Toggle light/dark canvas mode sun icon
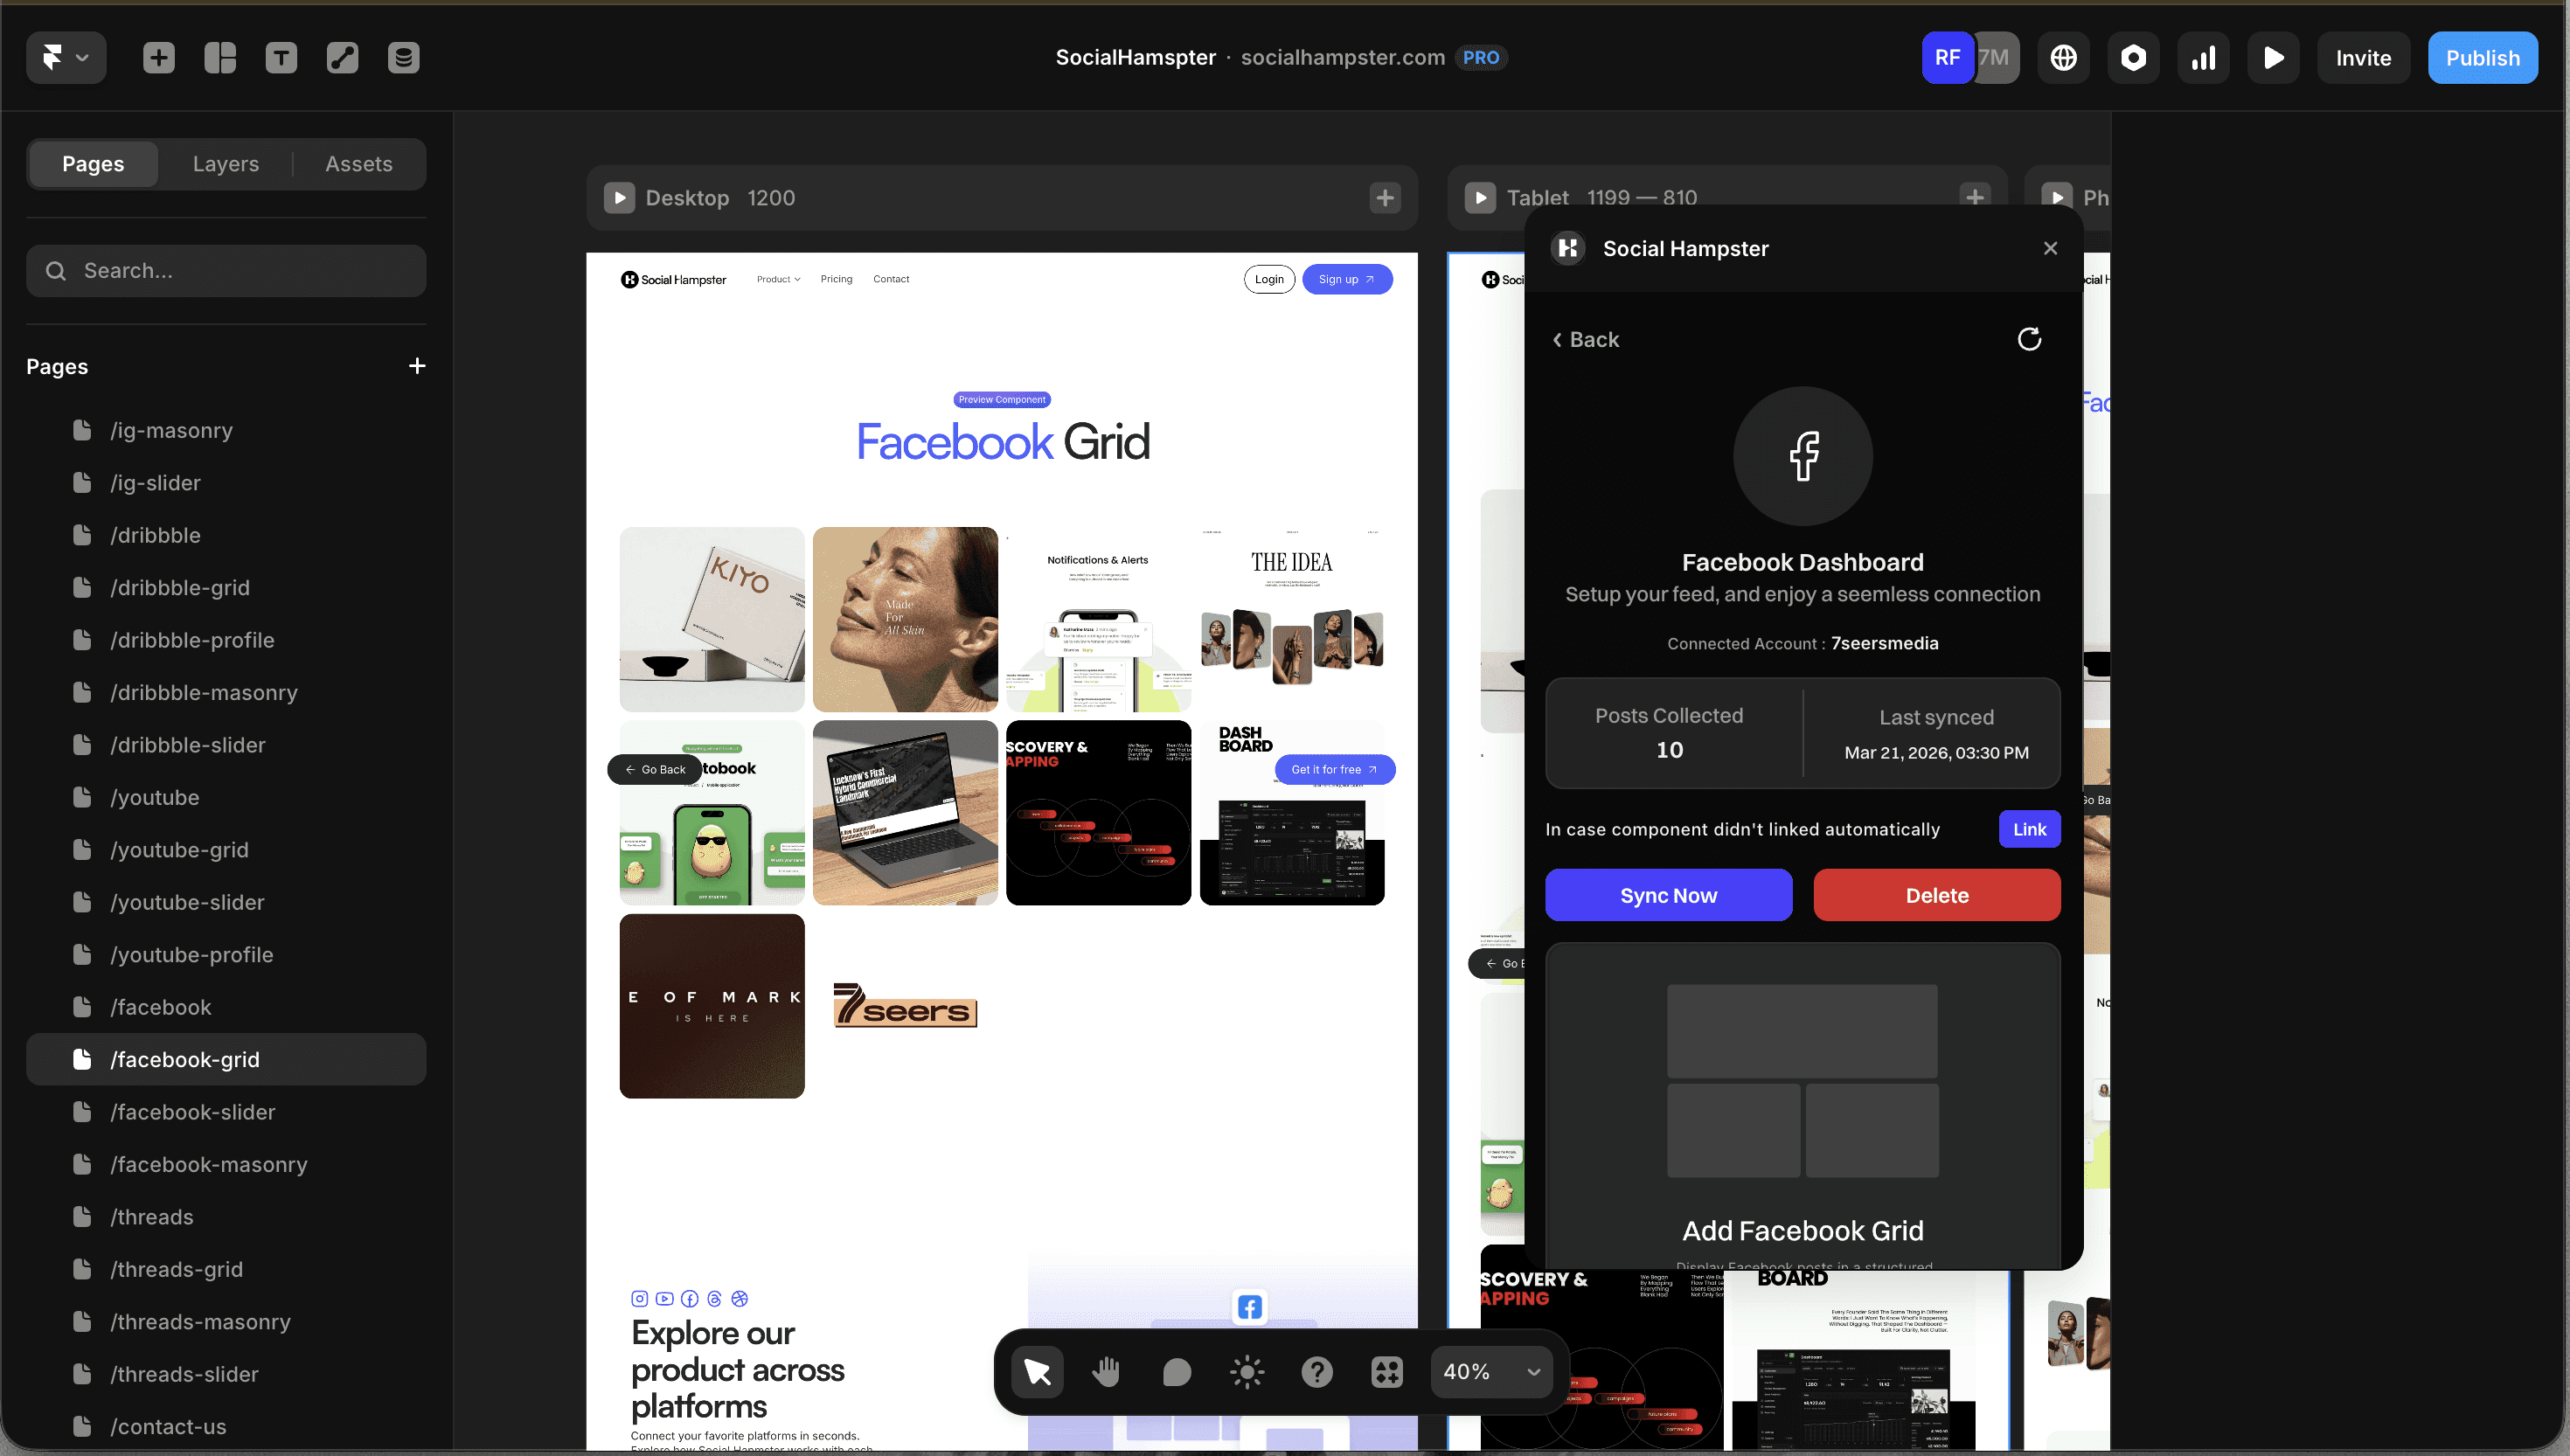 (x=1246, y=1371)
